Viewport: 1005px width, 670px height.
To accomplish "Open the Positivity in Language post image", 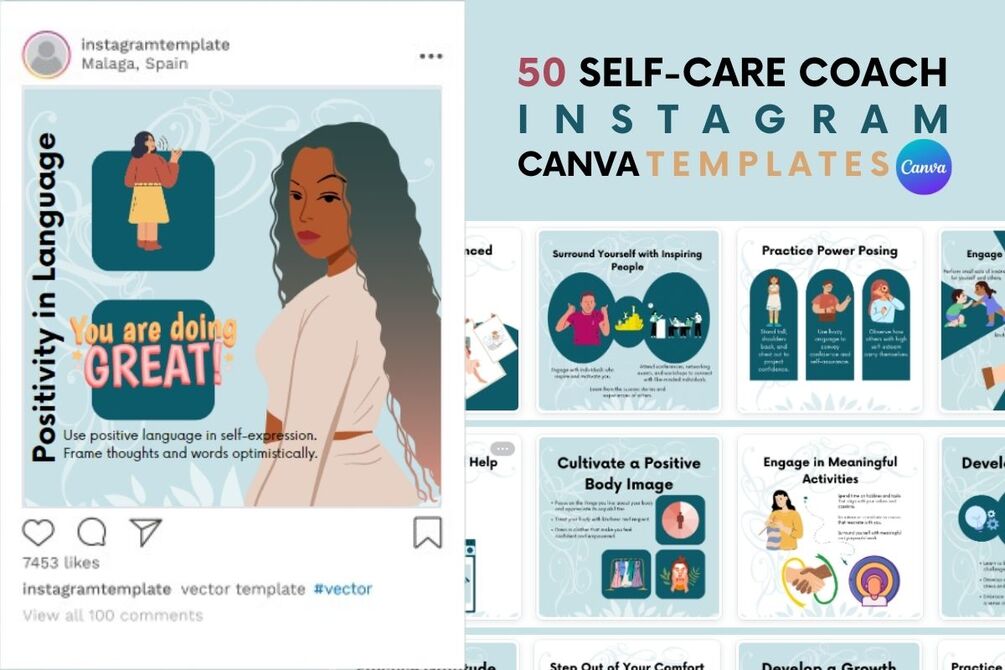I will click(x=232, y=297).
